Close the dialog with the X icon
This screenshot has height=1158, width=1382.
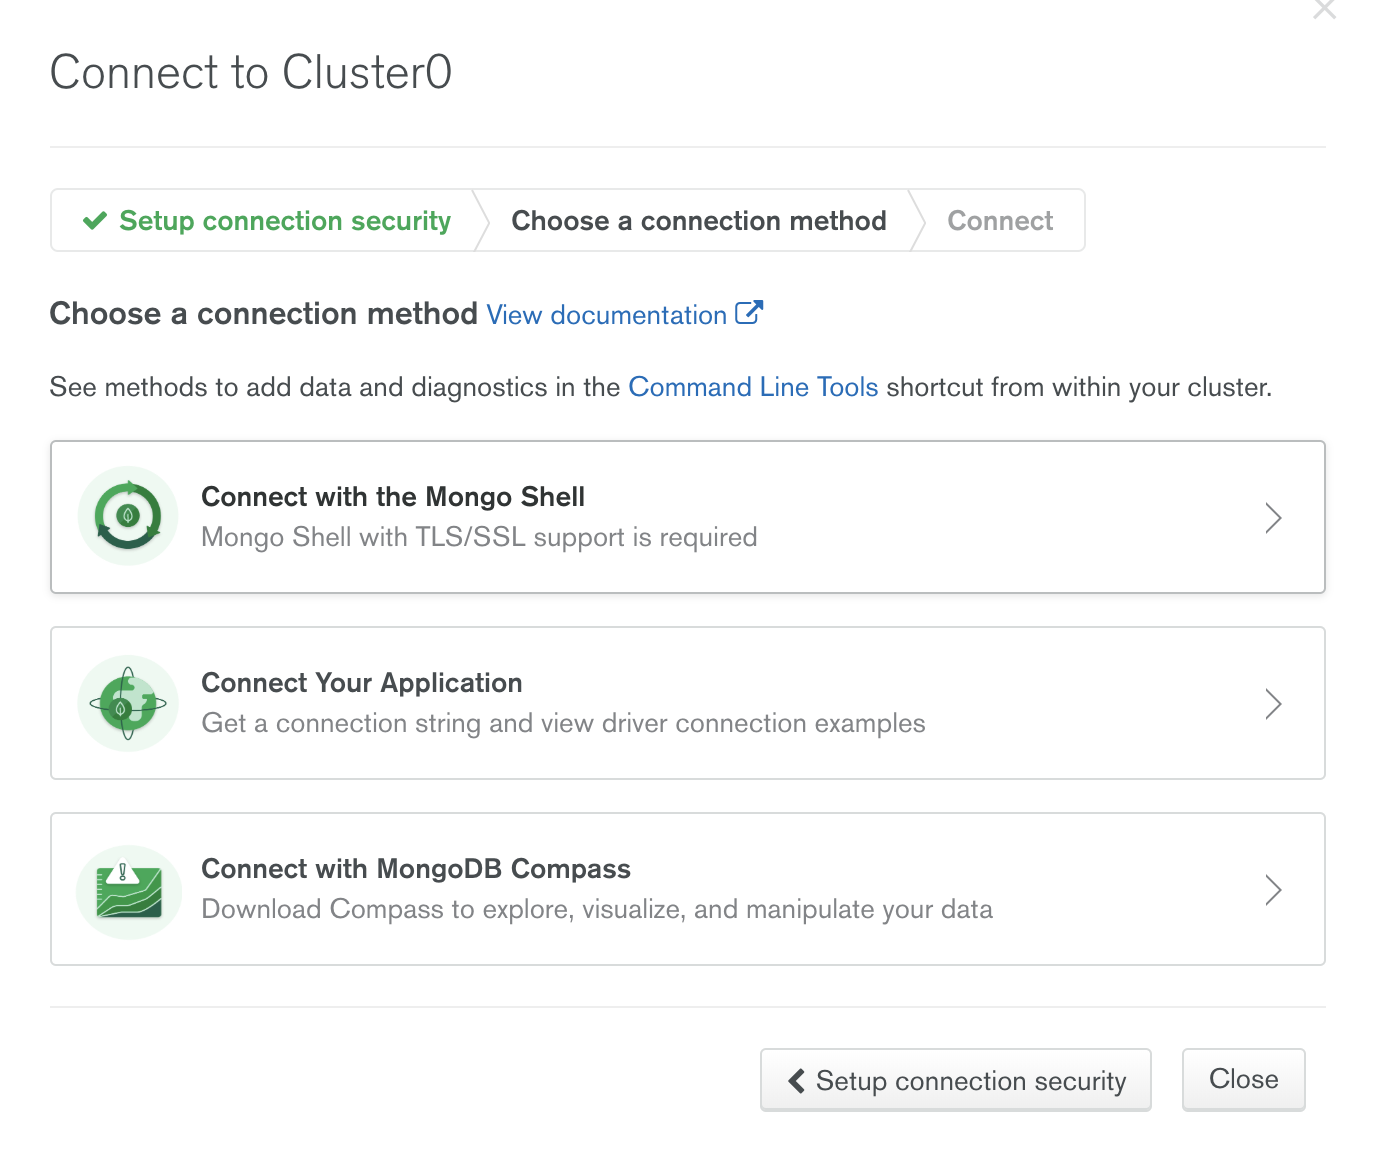pyautogui.click(x=1324, y=9)
